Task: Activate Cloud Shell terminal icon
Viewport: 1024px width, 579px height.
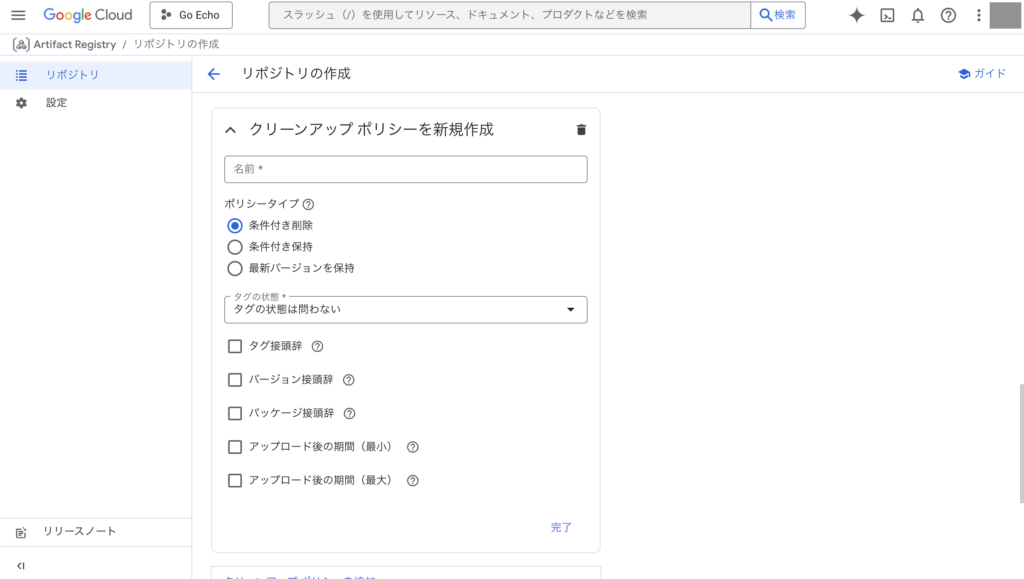Action: click(887, 15)
